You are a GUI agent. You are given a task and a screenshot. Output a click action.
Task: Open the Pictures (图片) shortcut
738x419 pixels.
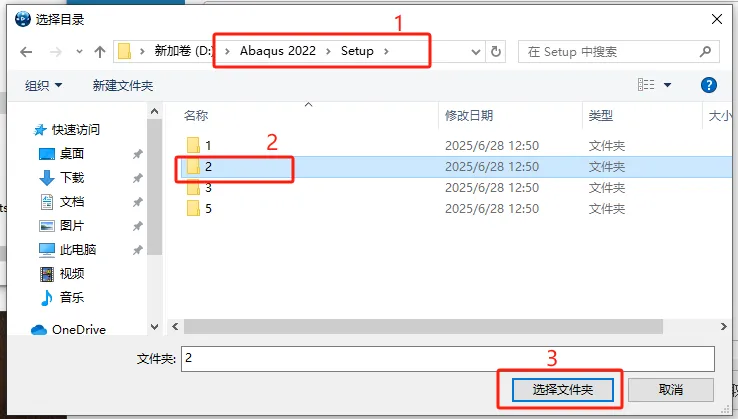pos(61,226)
